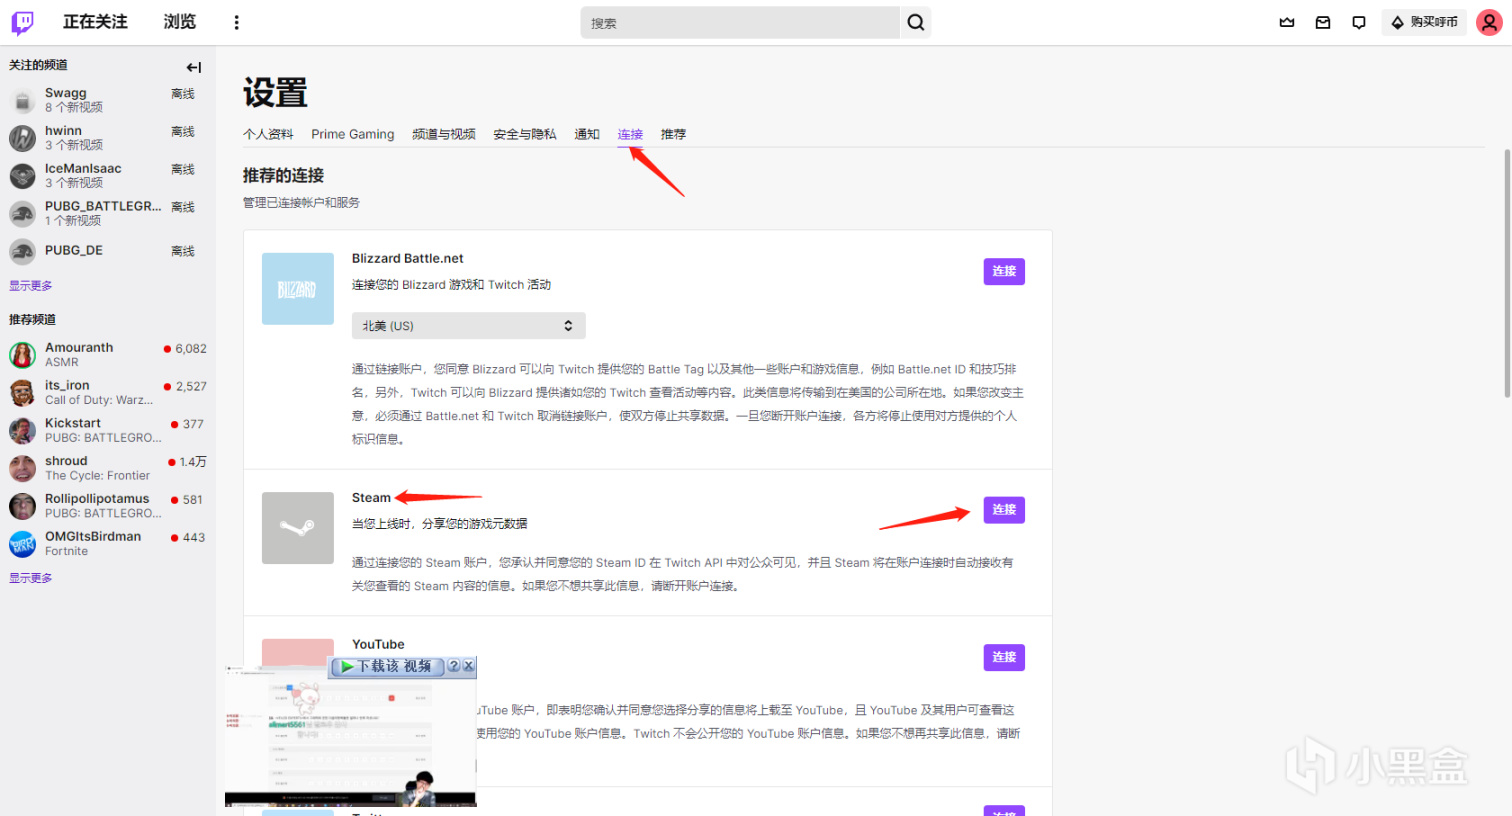Connect YouTube account button
Viewport: 1512px width, 816px height.
point(1004,658)
